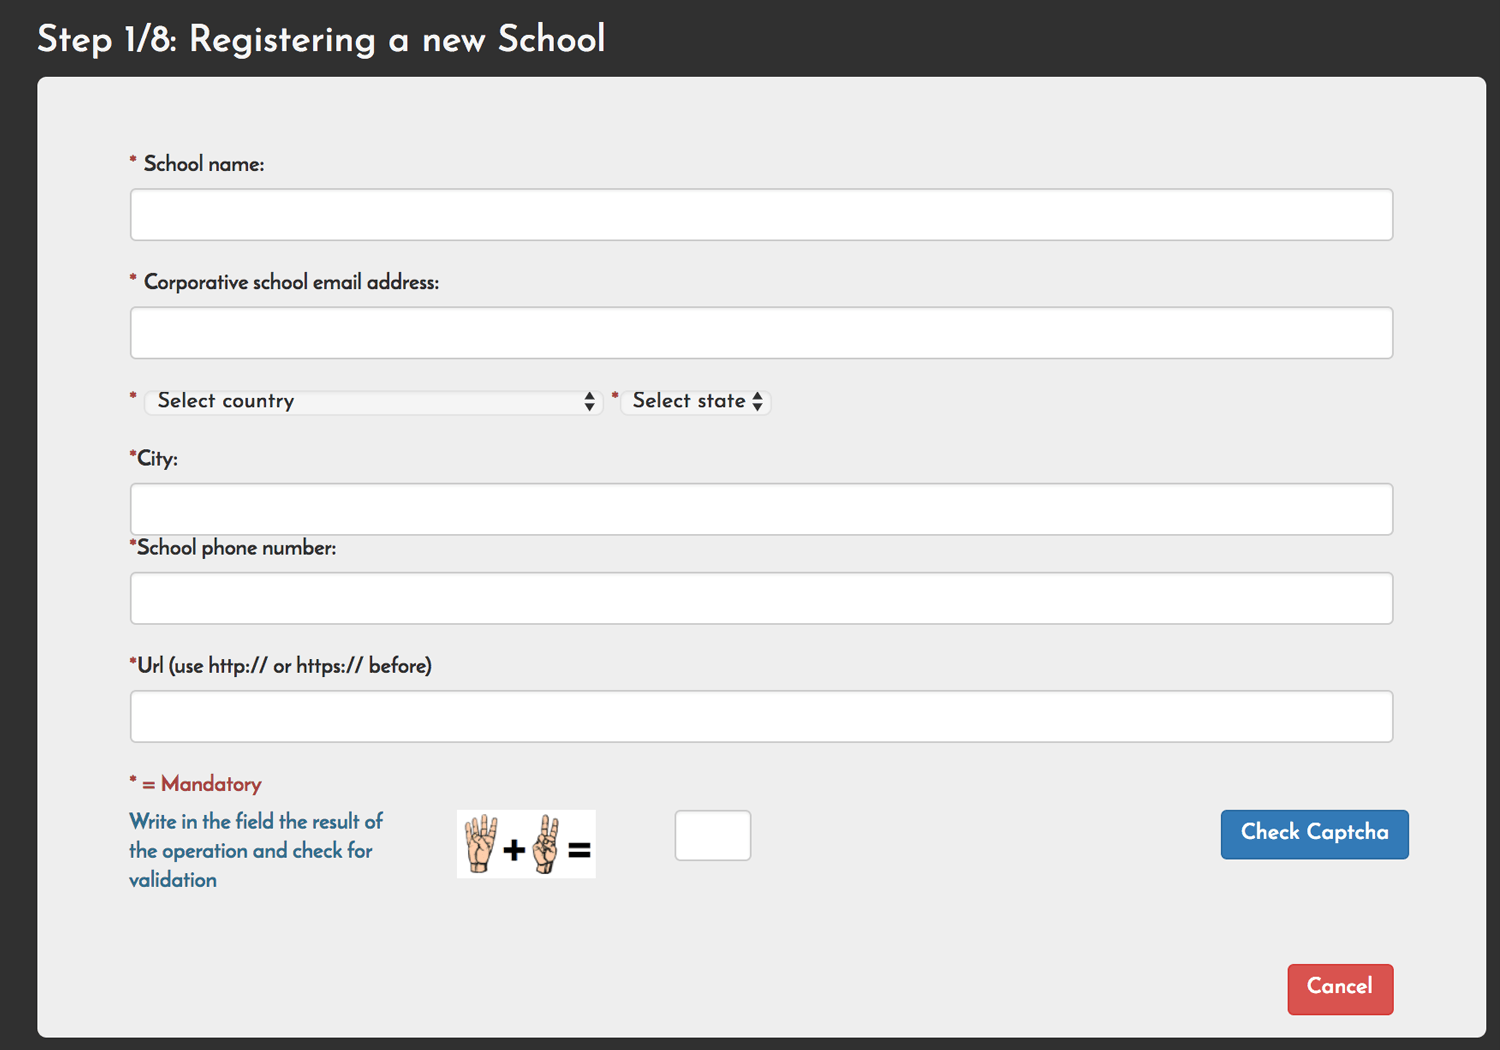This screenshot has height=1050, width=1500.
Task: Click the Mandatory legend text
Action: 196,784
